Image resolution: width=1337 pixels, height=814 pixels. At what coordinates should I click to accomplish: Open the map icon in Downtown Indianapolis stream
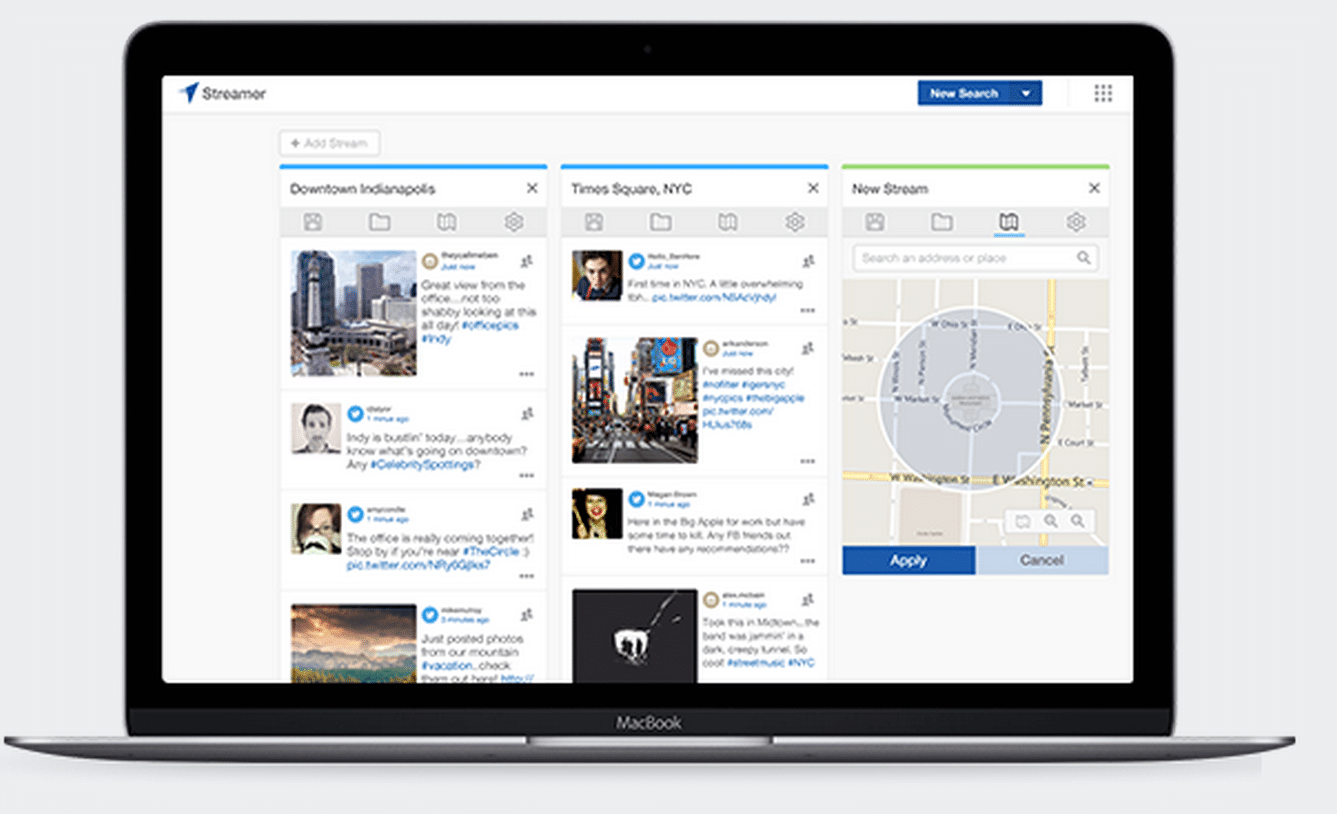(446, 222)
